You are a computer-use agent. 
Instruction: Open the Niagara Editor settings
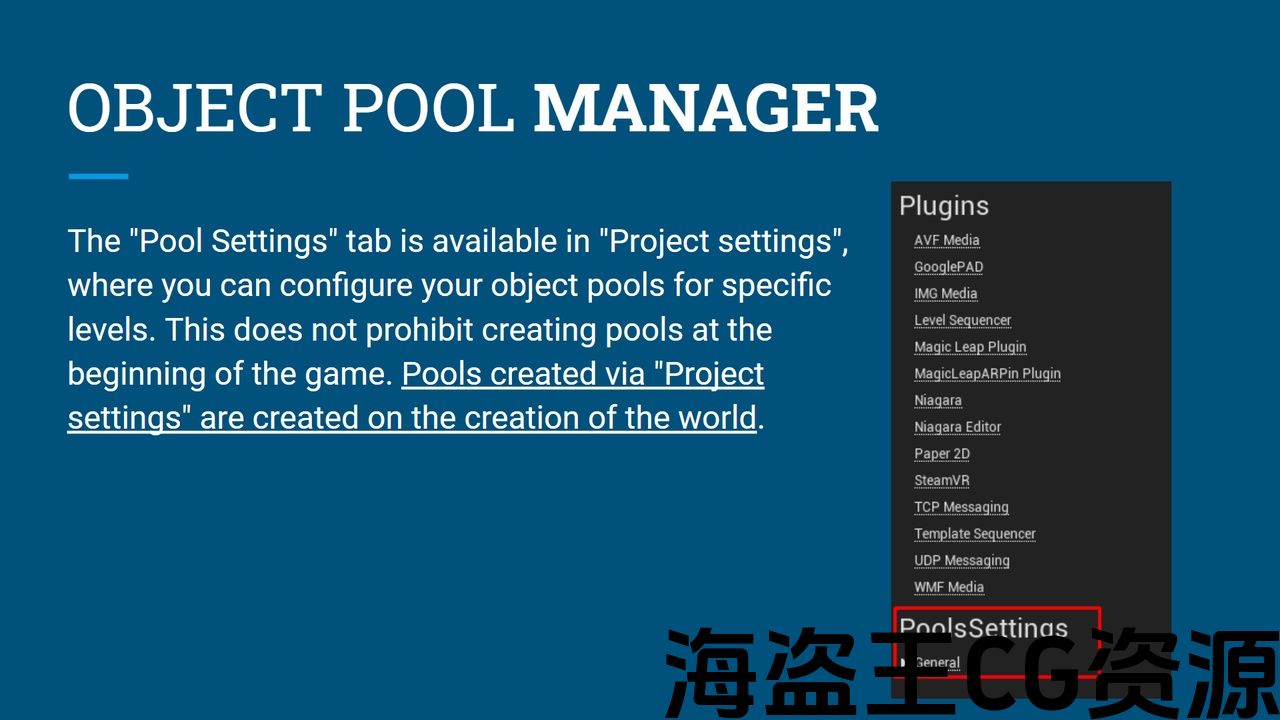click(957, 427)
